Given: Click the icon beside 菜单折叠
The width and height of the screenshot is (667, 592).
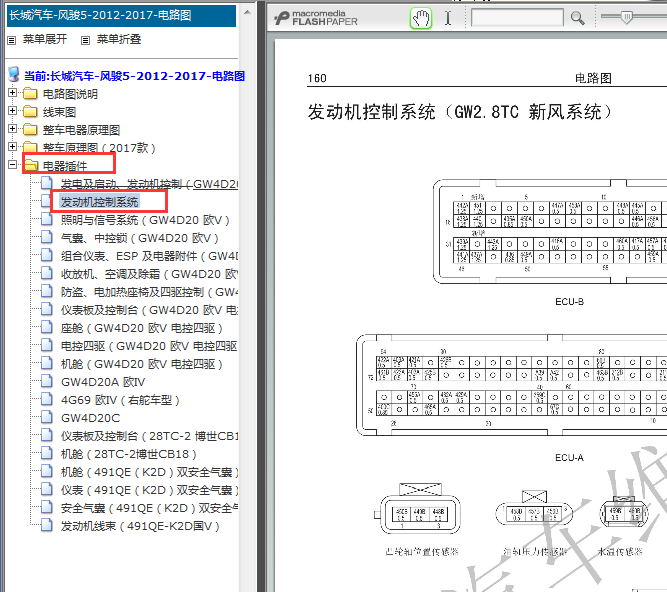Looking at the screenshot, I should pos(86,40).
